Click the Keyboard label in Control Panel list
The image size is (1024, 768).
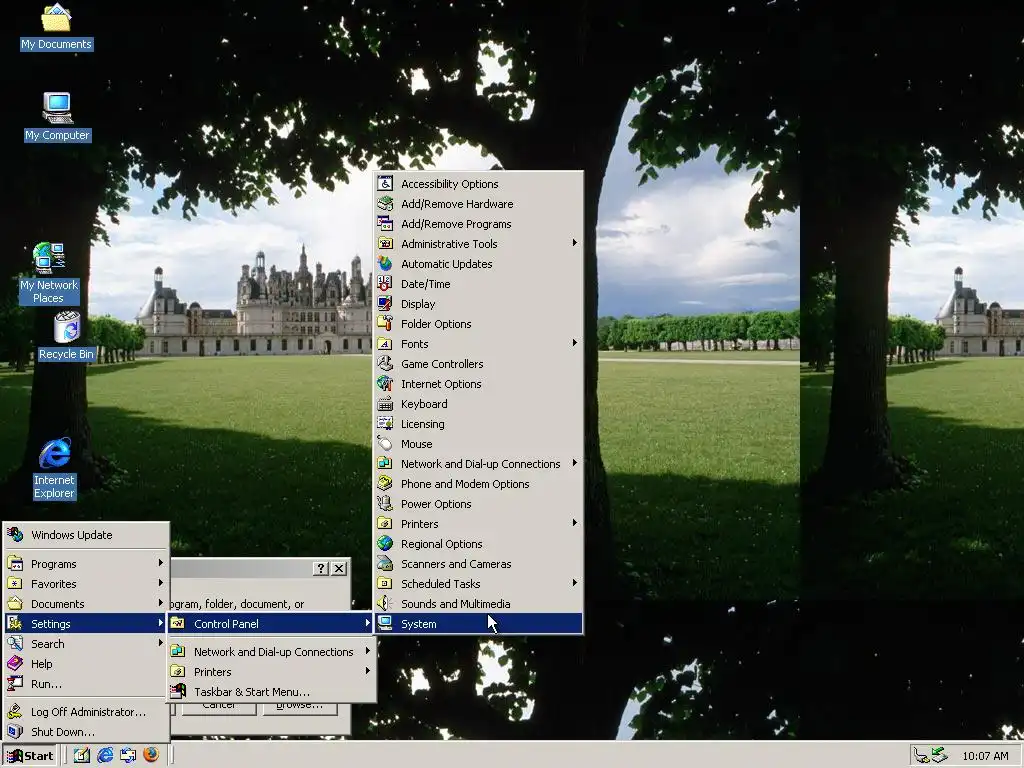tap(424, 404)
